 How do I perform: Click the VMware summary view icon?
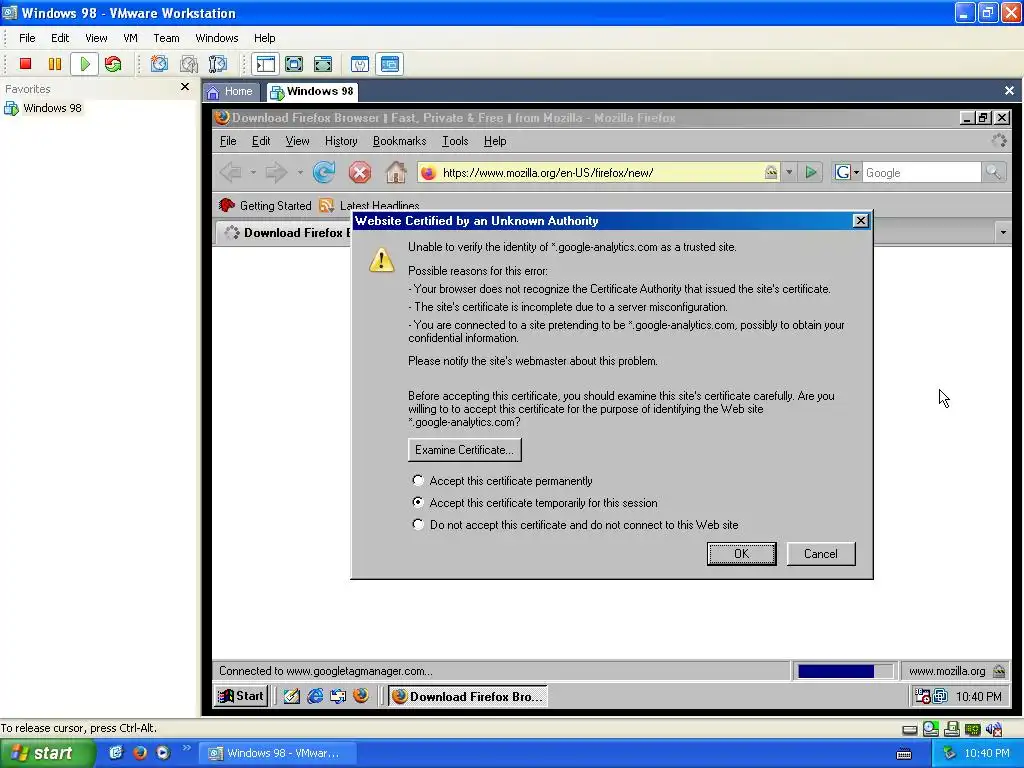(360, 64)
